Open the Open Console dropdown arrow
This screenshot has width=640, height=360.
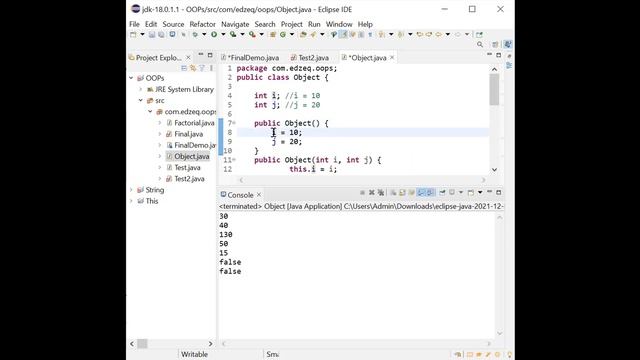click(480, 192)
